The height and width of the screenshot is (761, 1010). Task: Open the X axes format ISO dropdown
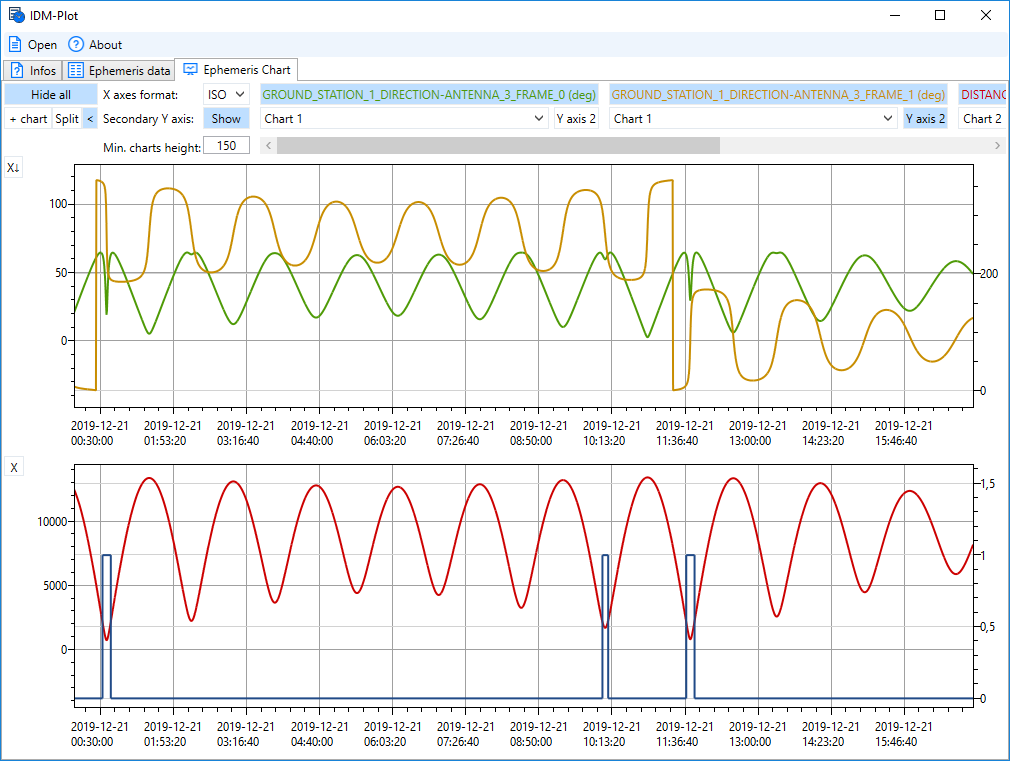[226, 95]
